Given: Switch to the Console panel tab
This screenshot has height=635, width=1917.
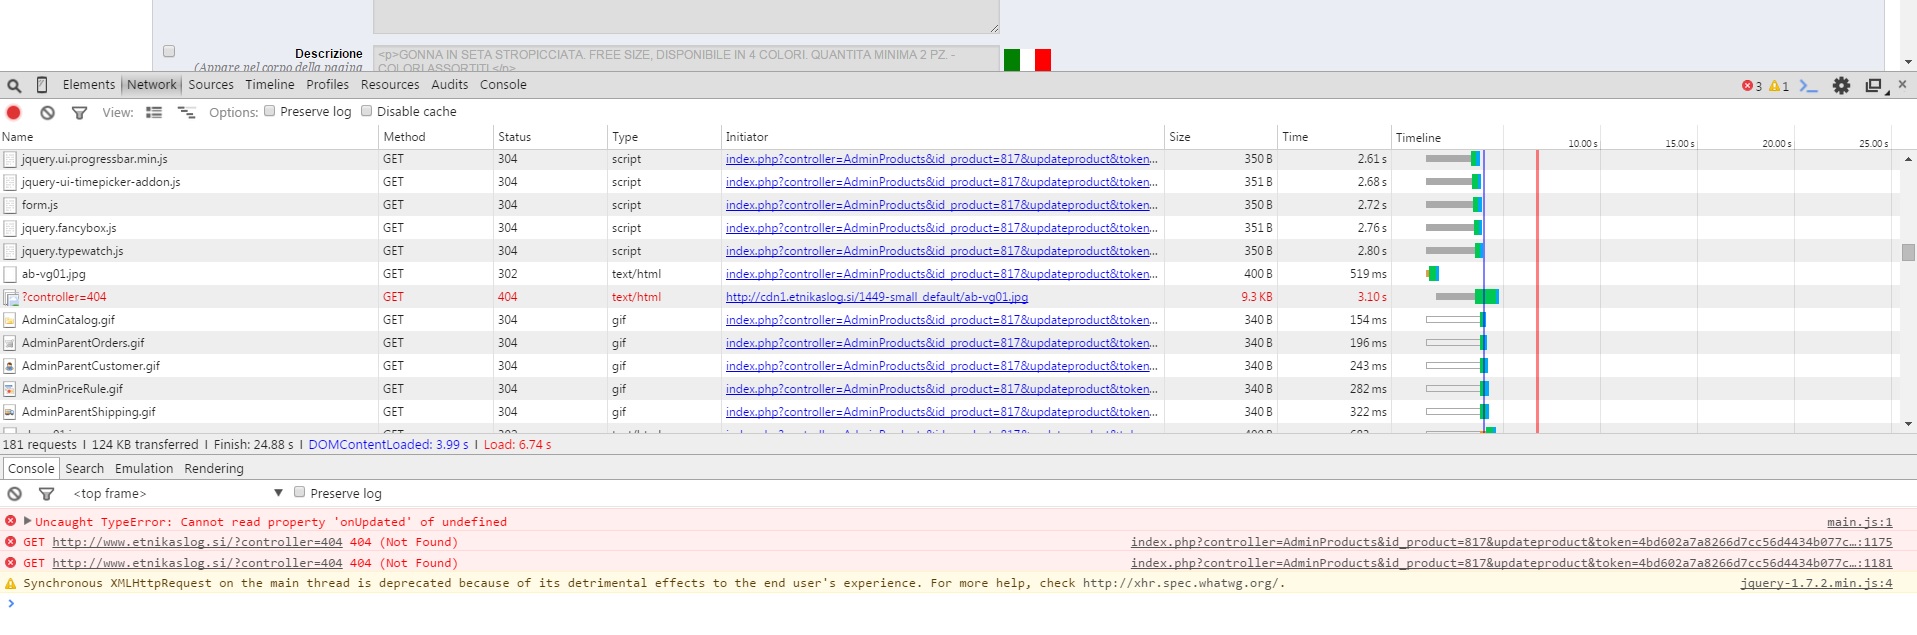Looking at the screenshot, I should (x=503, y=85).
